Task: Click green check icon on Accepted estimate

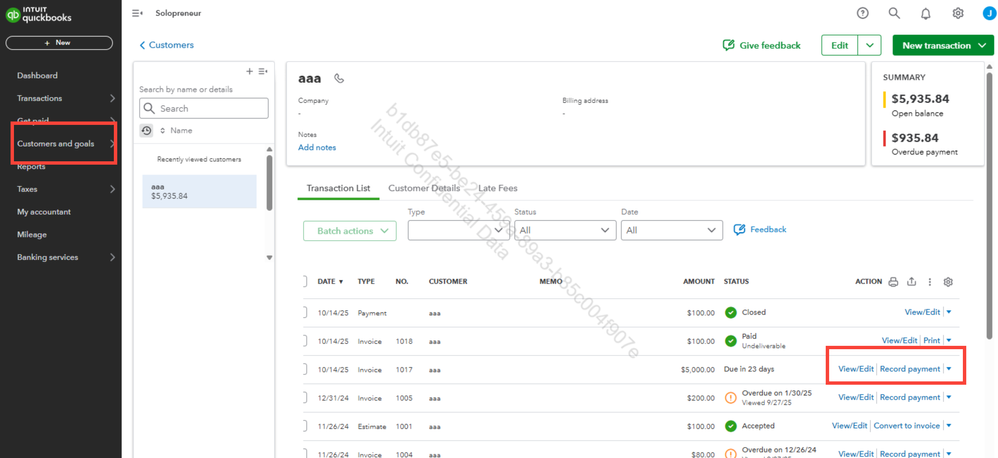Action: pos(731,426)
